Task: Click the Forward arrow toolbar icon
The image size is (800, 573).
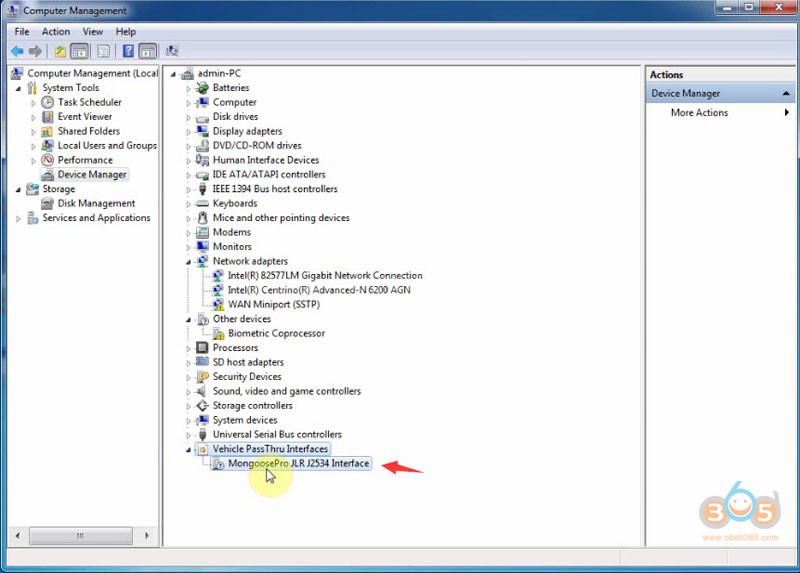Action: point(35,51)
